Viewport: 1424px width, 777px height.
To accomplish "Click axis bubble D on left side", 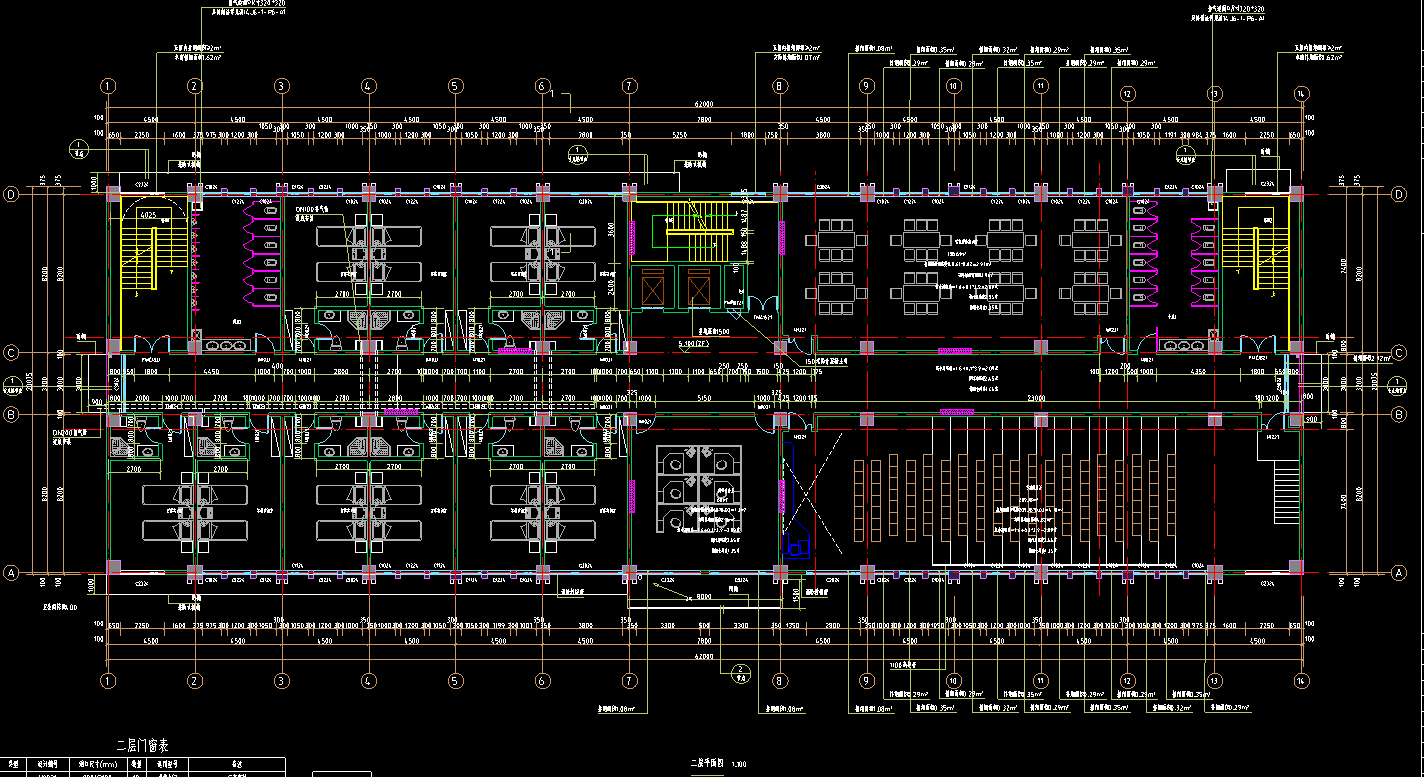I will tap(12, 194).
